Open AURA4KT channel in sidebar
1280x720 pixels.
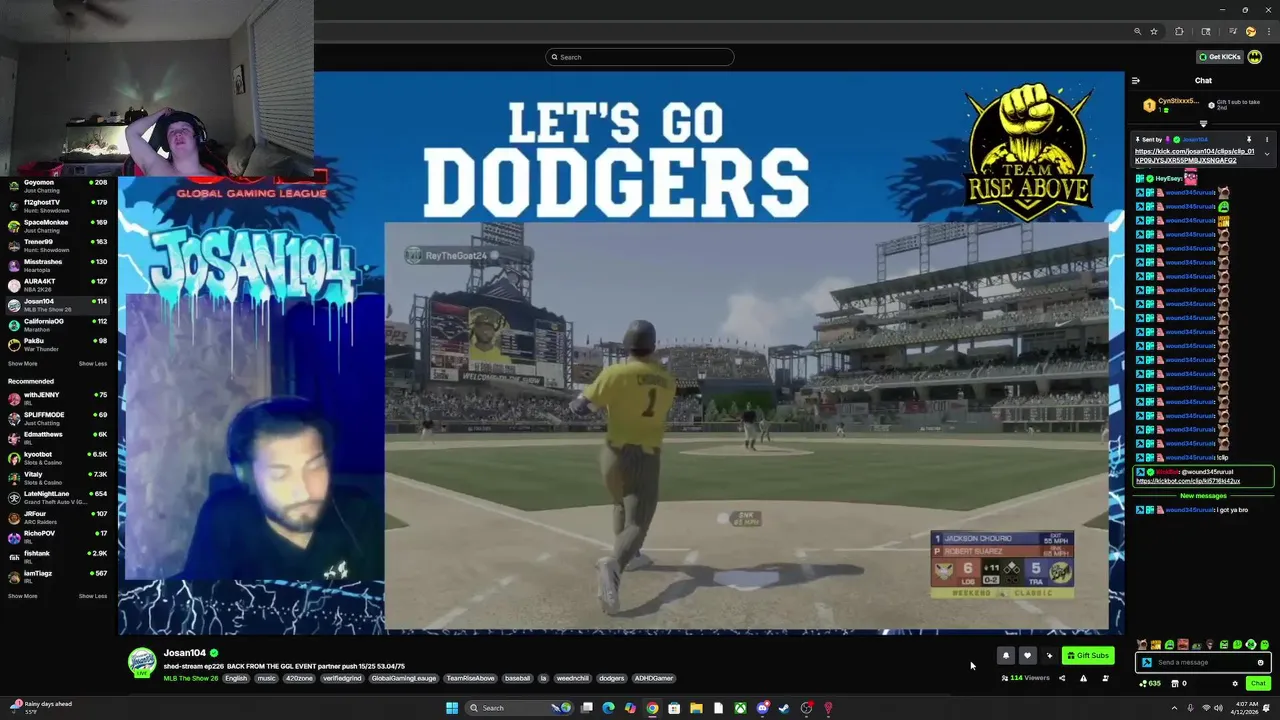click(x=58, y=285)
